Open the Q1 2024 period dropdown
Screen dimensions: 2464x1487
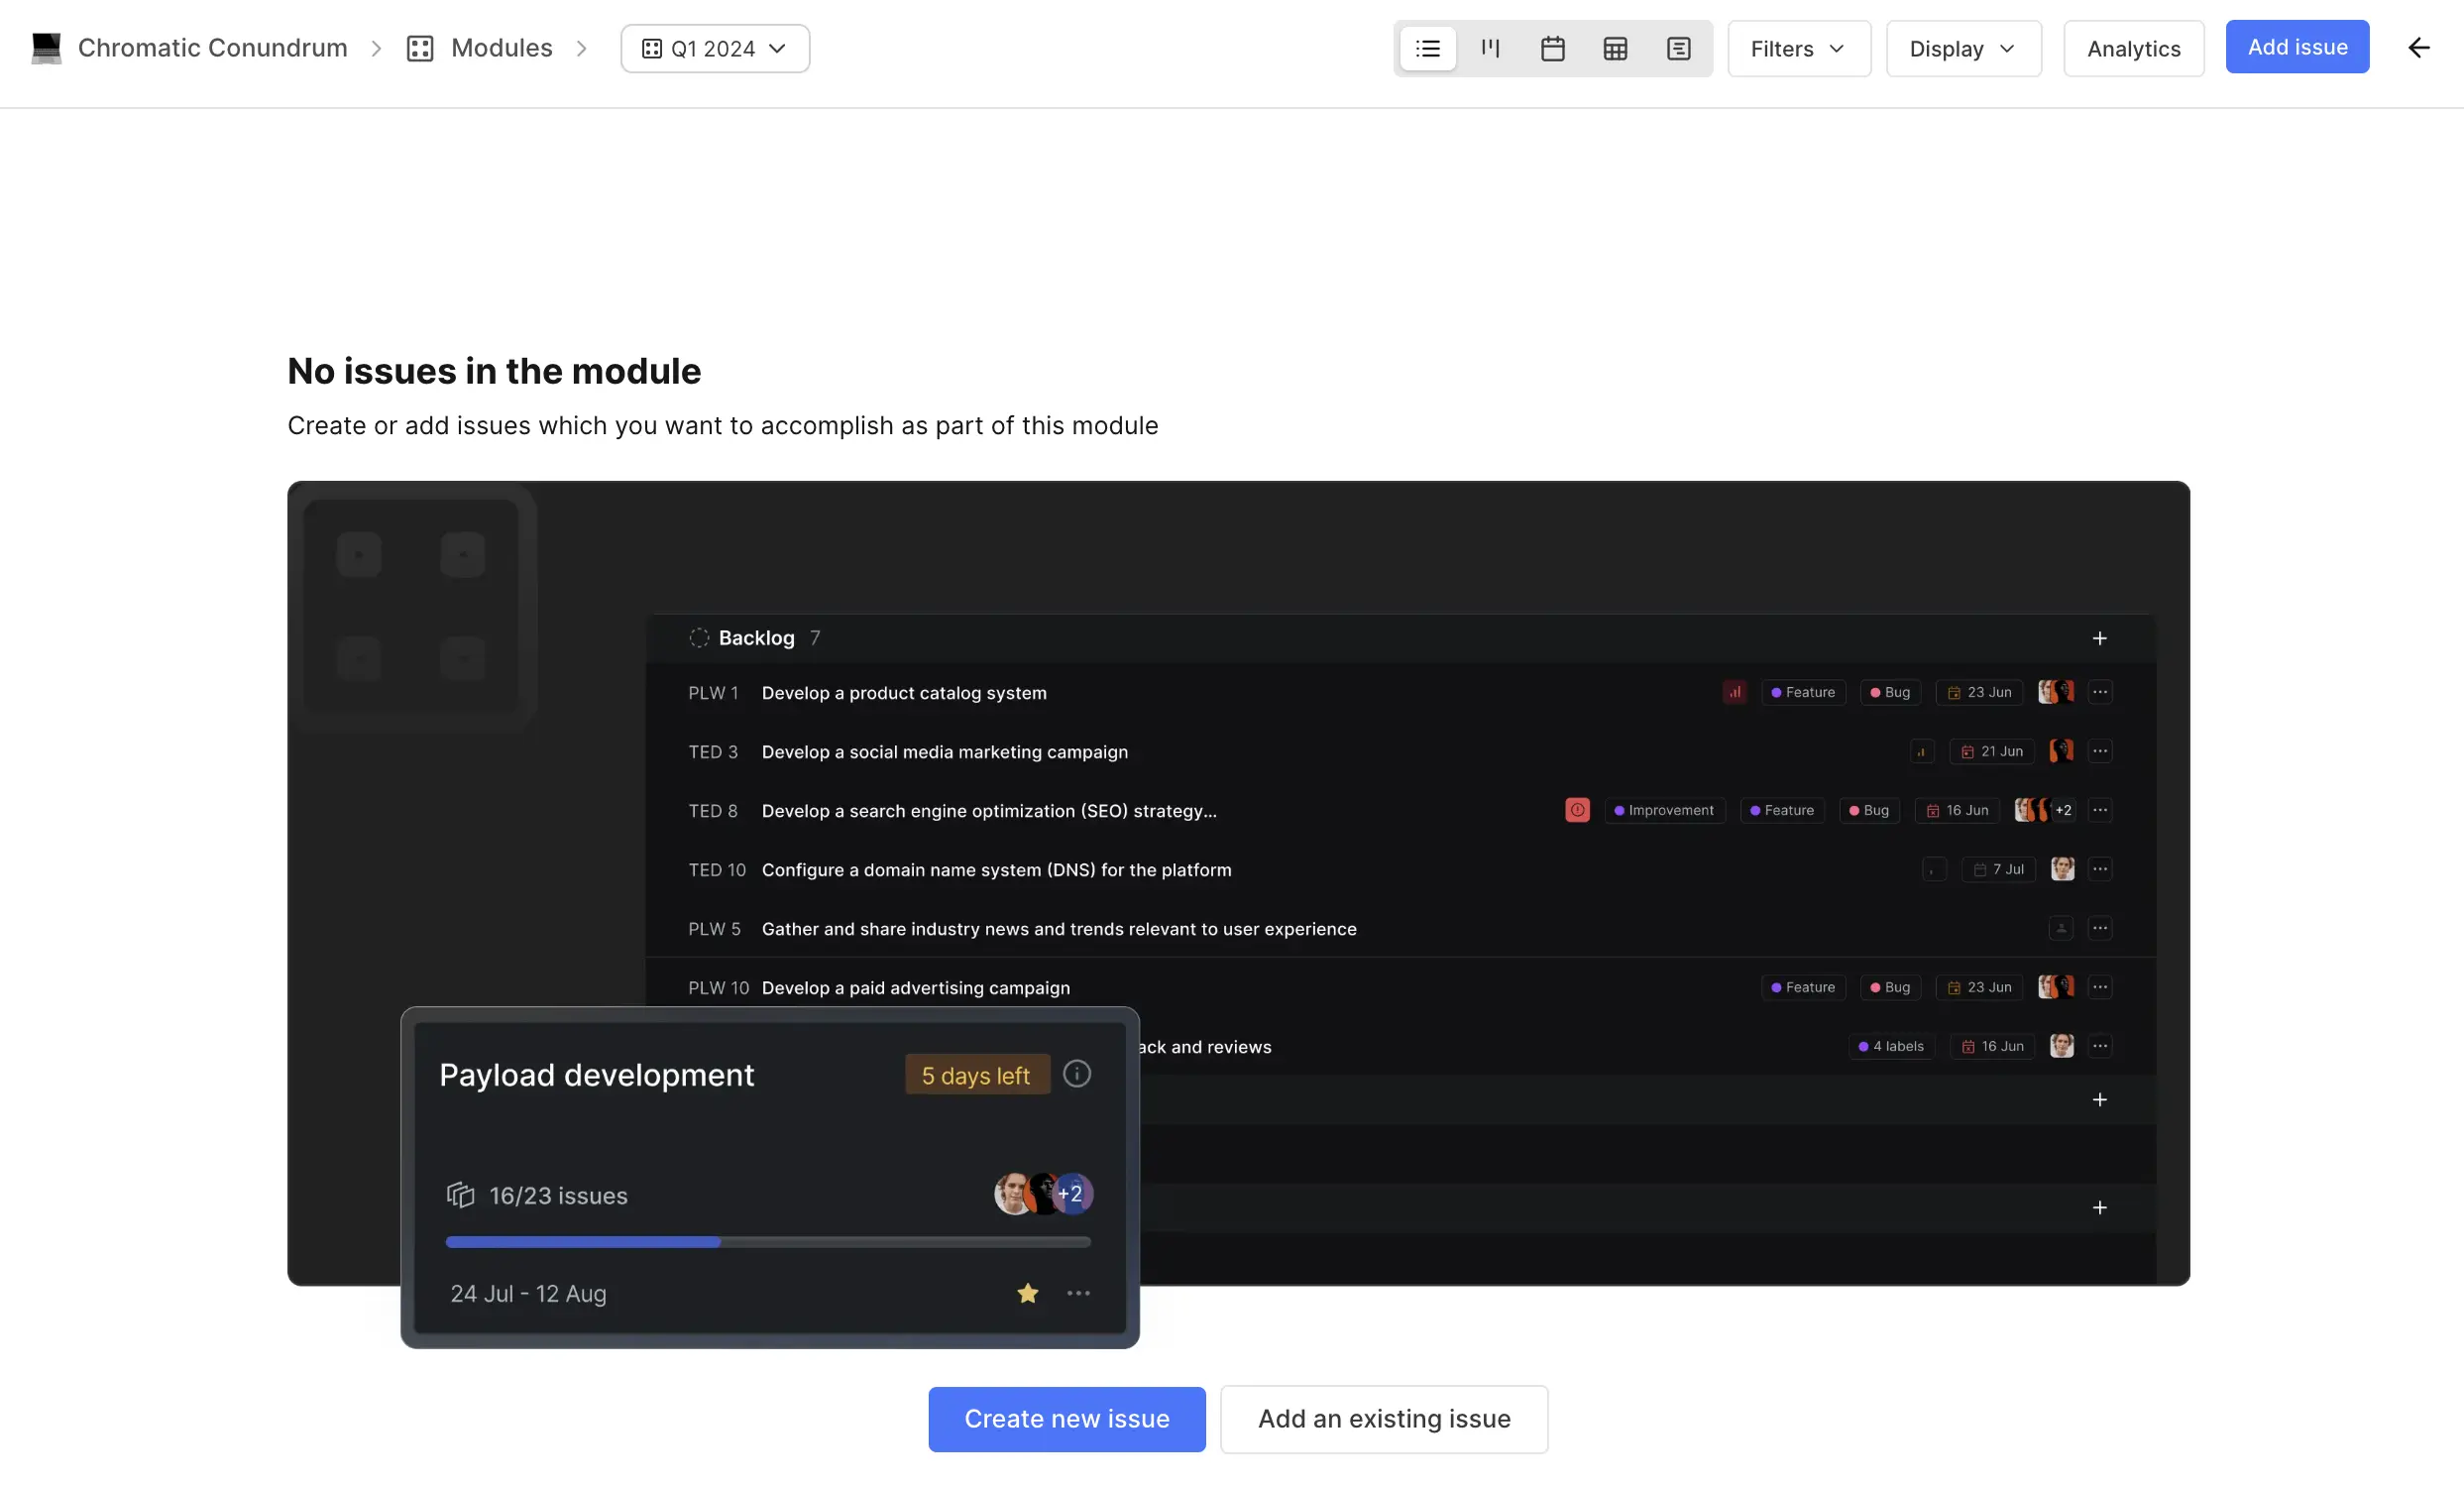click(715, 48)
